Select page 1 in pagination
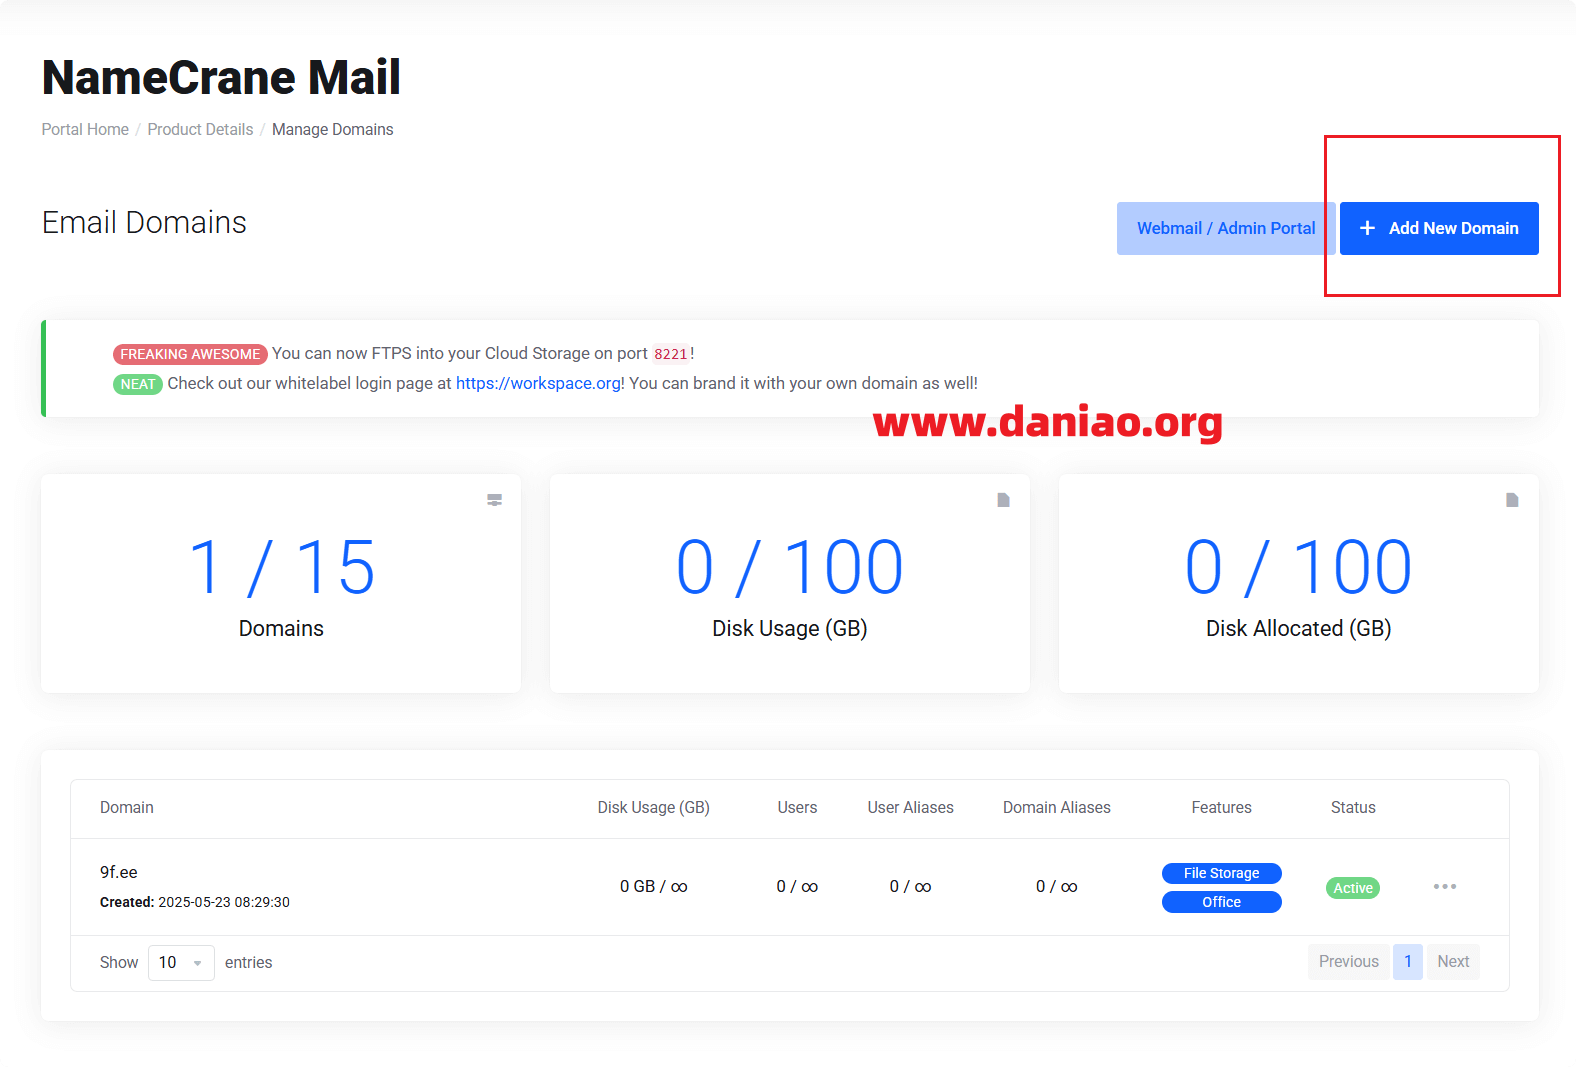The height and width of the screenshot is (1067, 1576). (x=1408, y=961)
